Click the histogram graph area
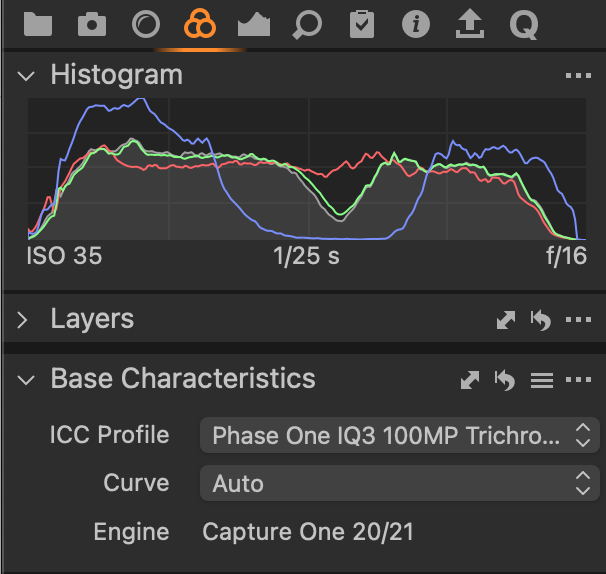This screenshot has height=574, width=606. (307, 169)
